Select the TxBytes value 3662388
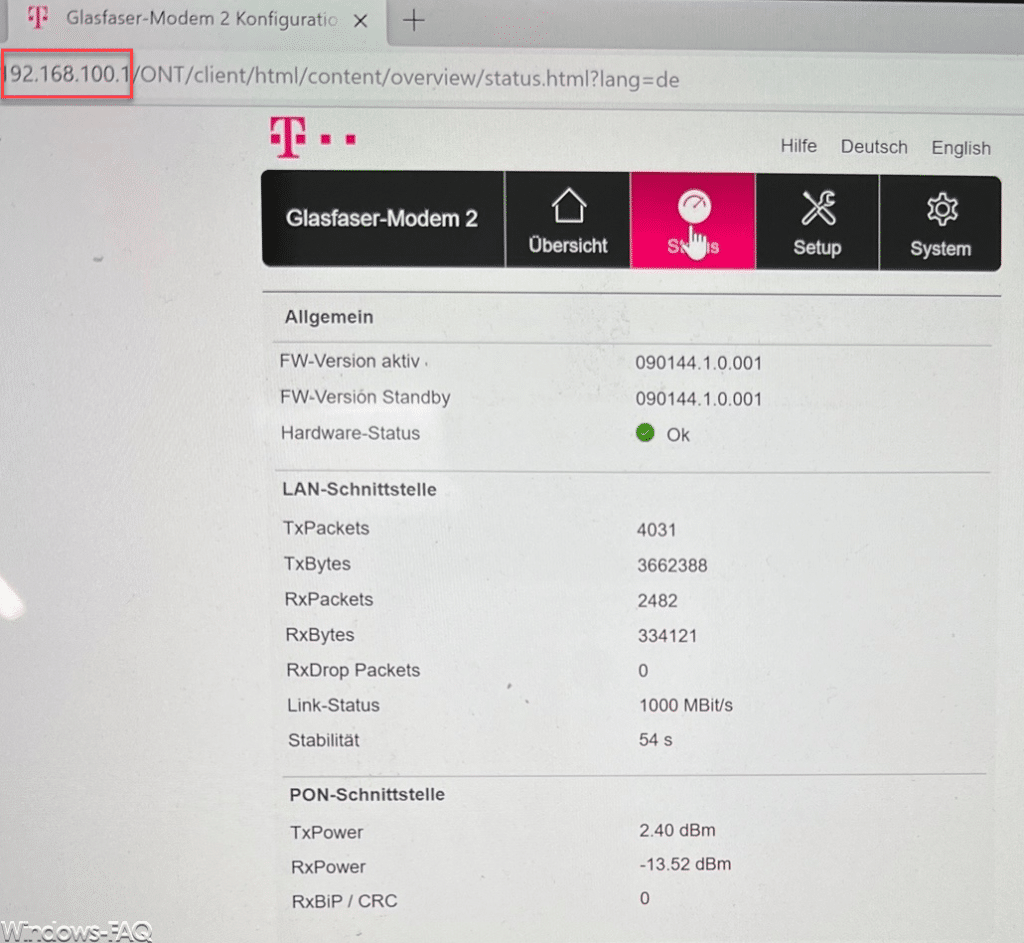Screen dimensions: 1024x943 point(672,565)
